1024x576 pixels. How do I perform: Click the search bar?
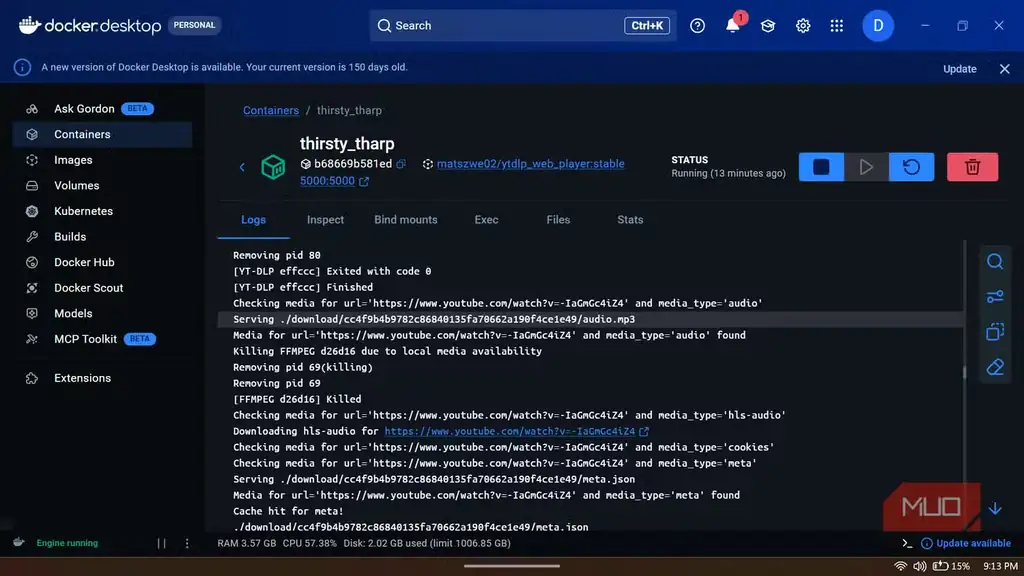522,25
